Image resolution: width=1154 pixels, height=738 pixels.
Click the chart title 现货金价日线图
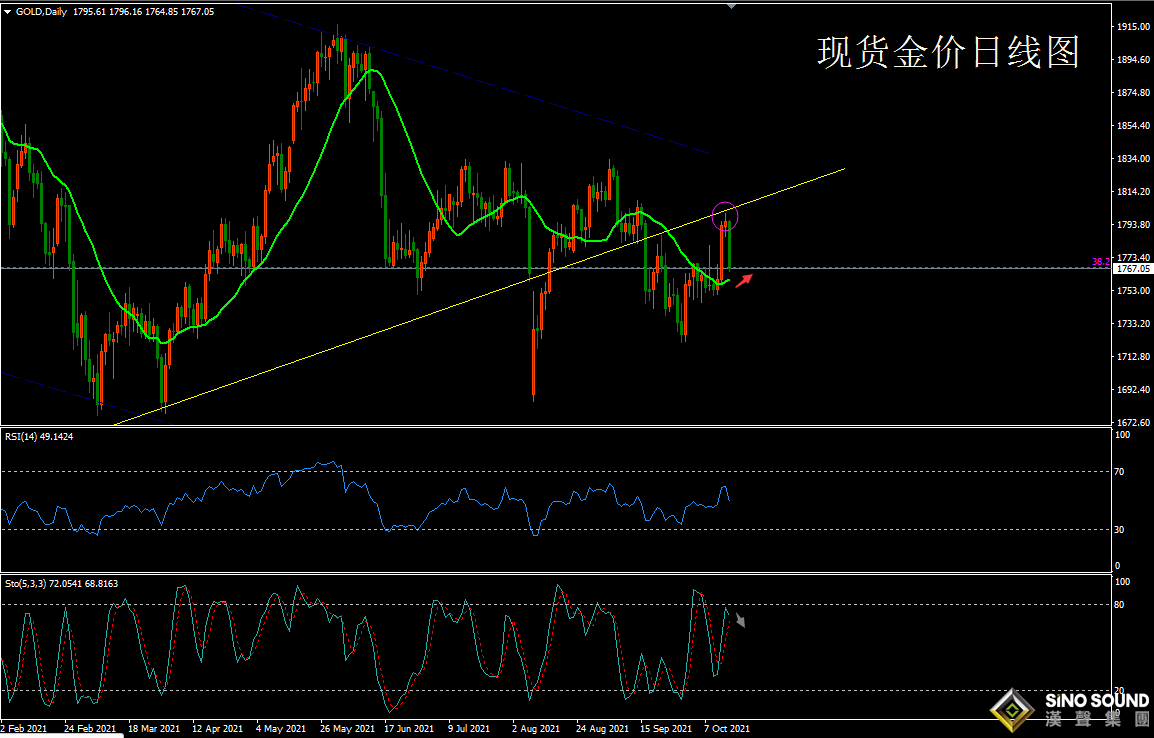click(x=947, y=53)
